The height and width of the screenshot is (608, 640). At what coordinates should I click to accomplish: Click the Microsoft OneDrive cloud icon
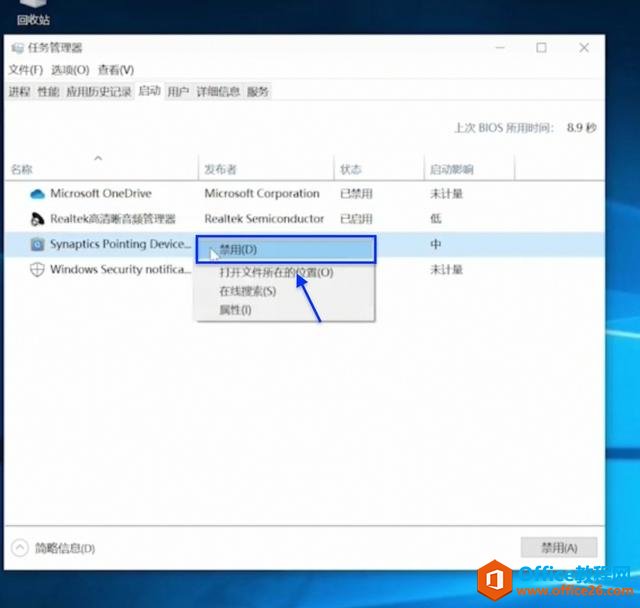(x=37, y=194)
